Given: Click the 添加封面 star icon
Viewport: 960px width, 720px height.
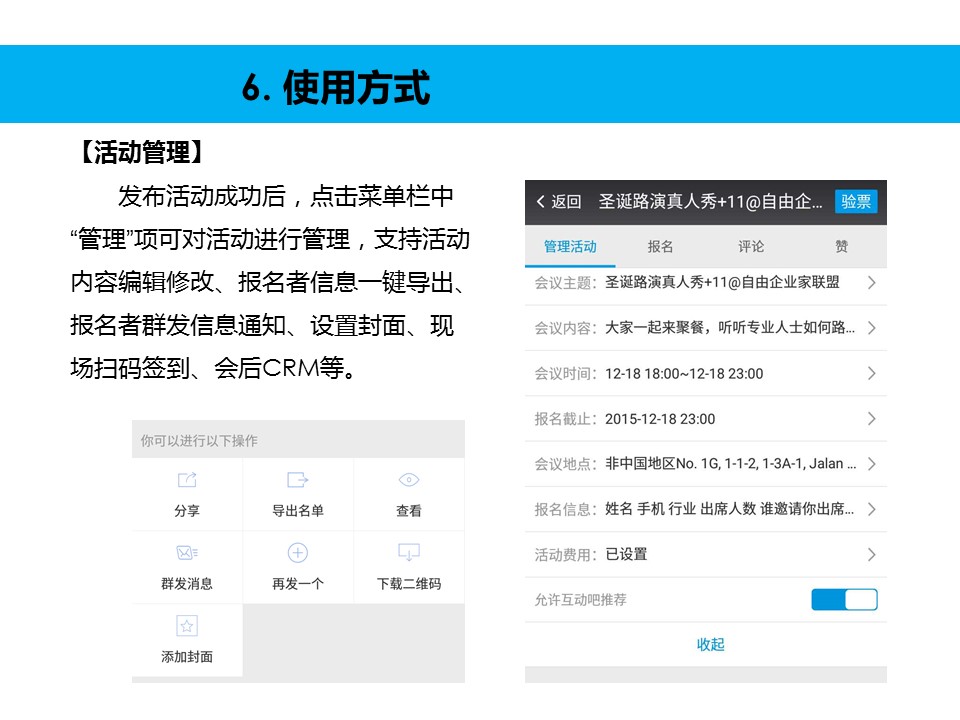Looking at the screenshot, I should pos(187,626).
